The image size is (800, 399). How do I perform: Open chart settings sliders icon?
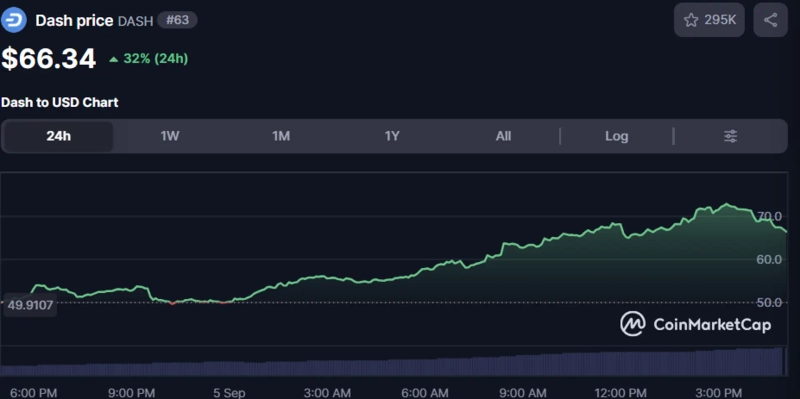(x=731, y=136)
